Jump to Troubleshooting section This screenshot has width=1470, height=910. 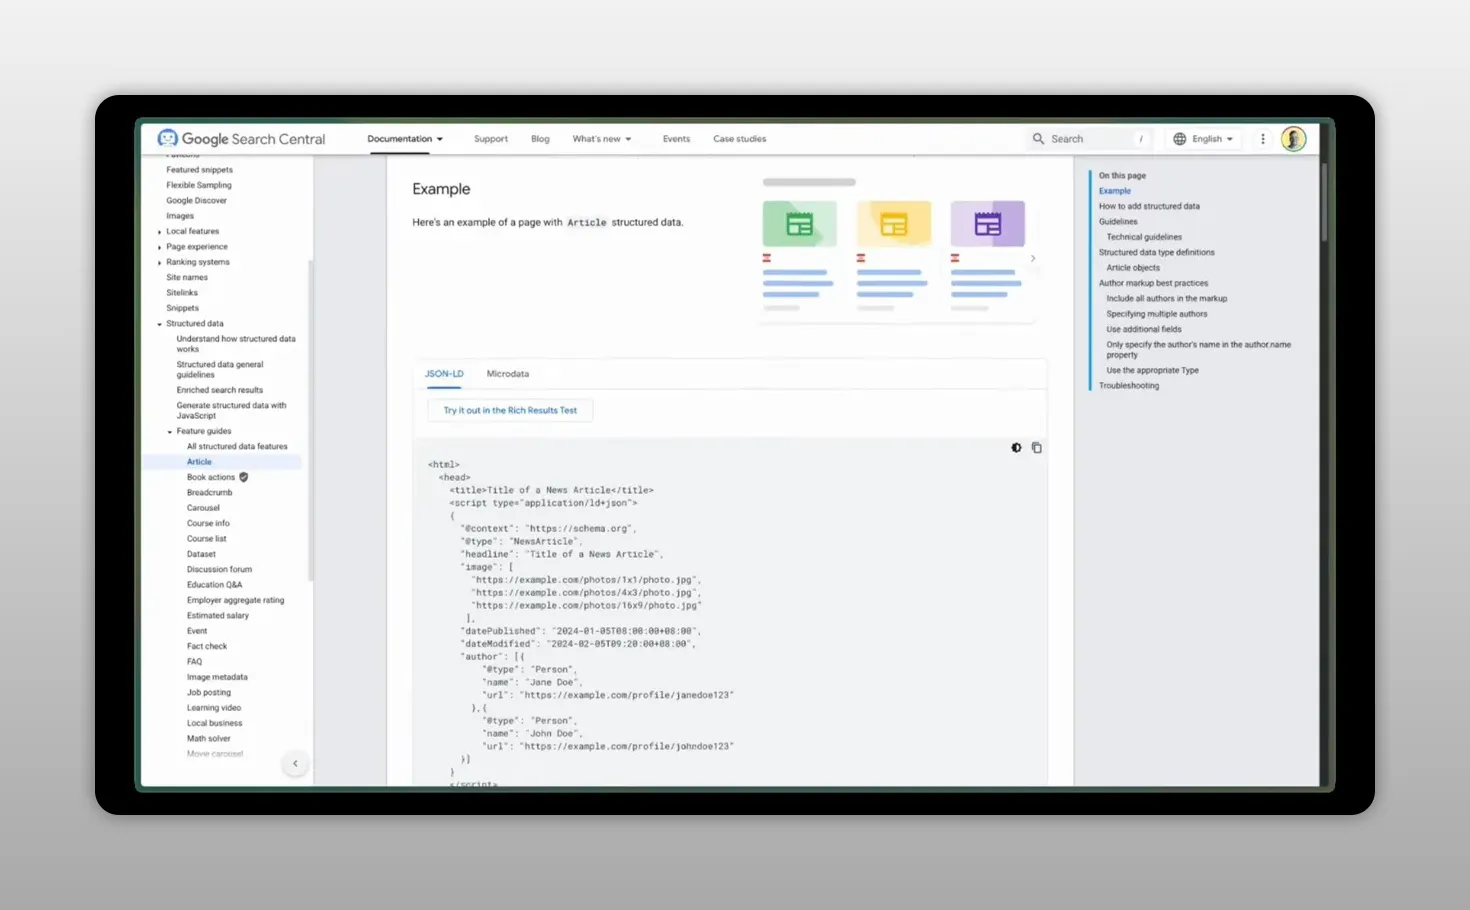(x=1129, y=386)
